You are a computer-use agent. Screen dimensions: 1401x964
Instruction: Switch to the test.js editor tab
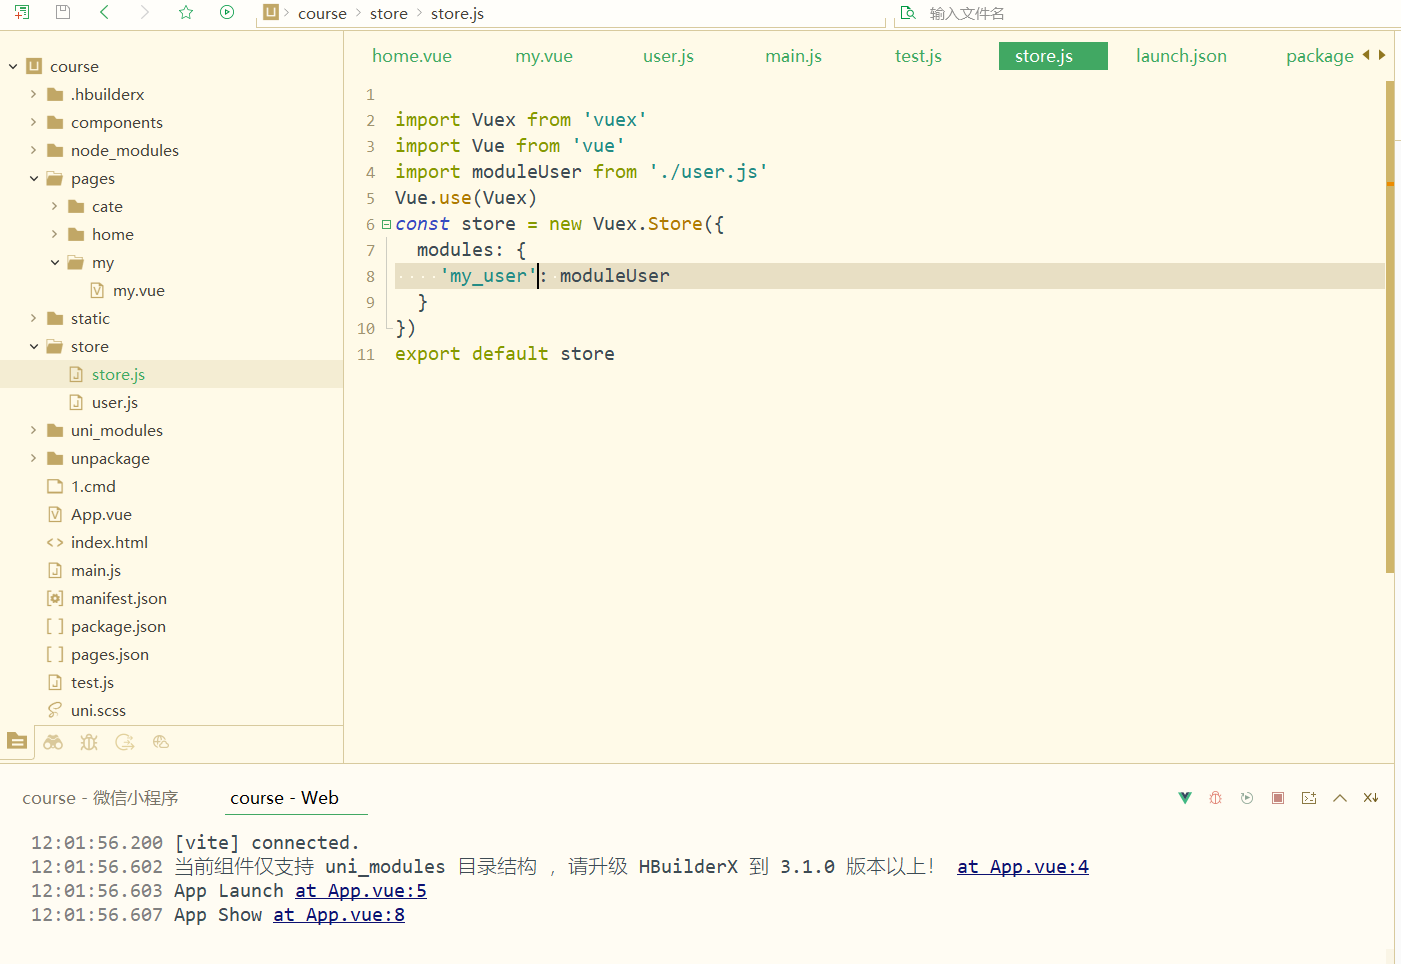(918, 56)
